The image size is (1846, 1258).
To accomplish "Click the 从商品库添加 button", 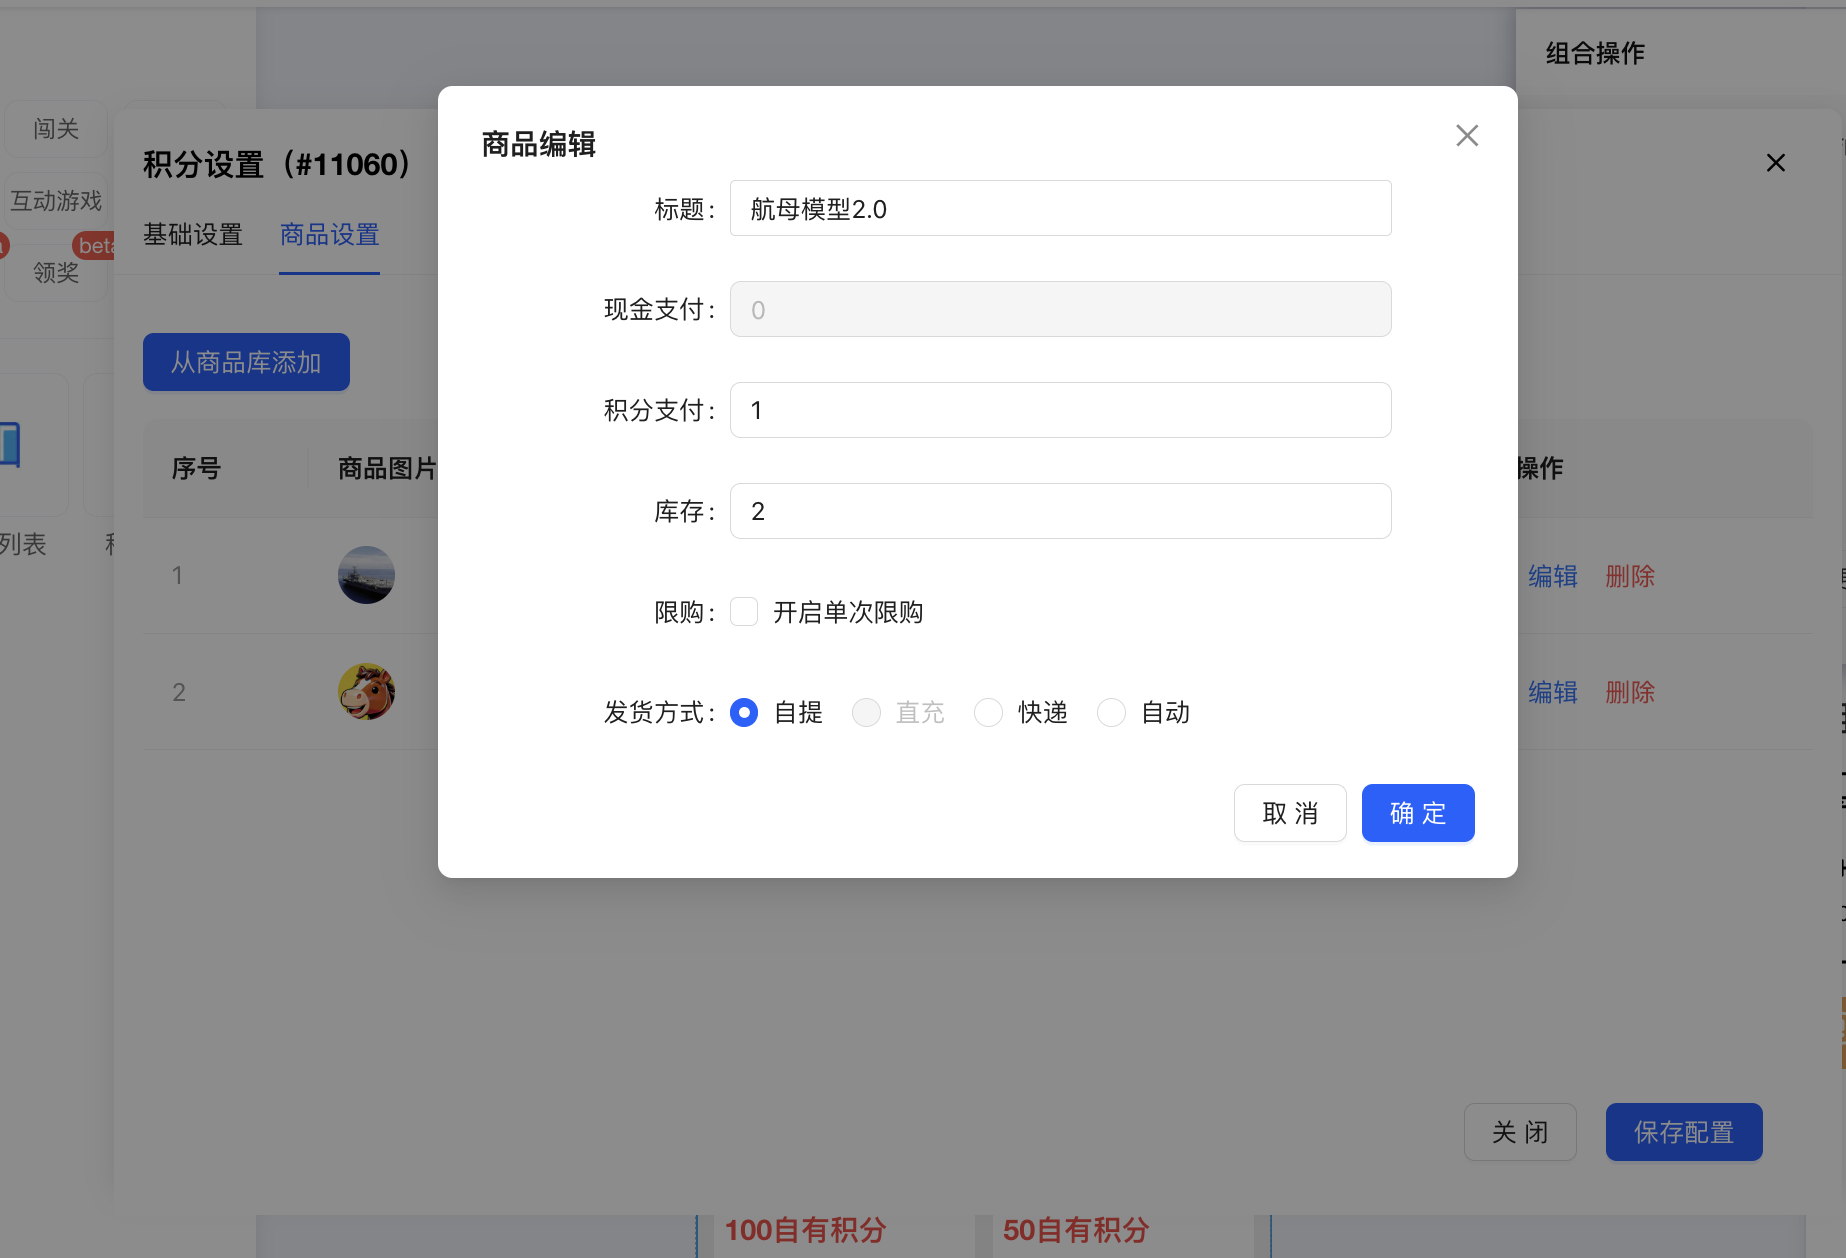I will 246,362.
